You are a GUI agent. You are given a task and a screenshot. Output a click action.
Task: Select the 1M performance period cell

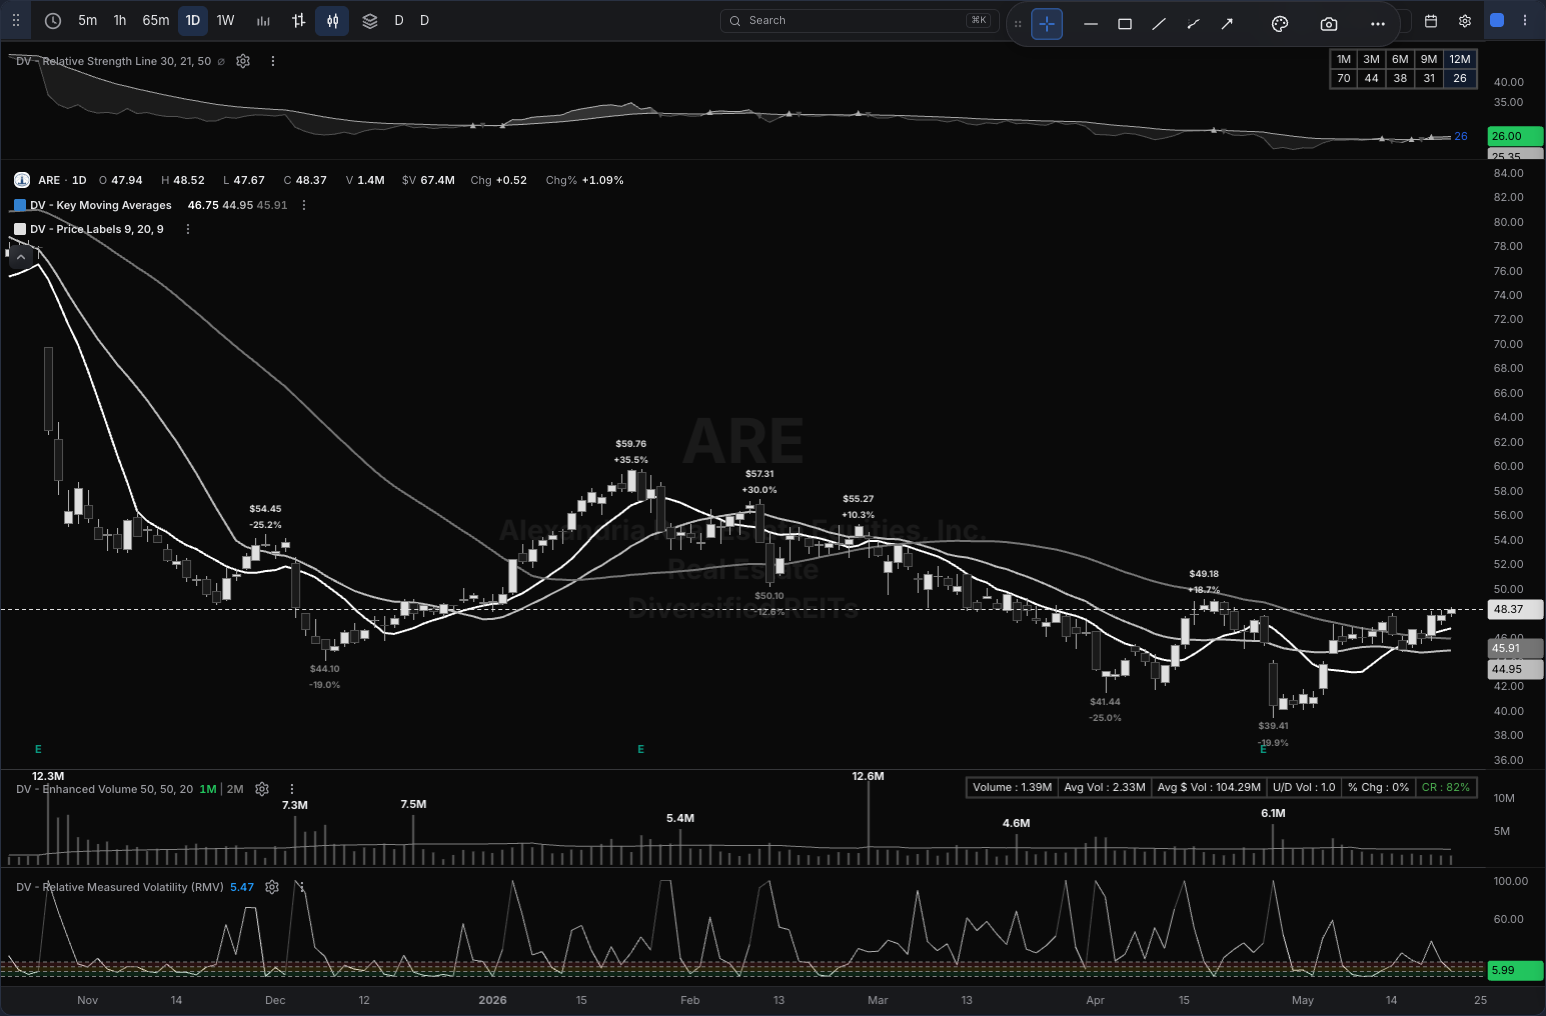(x=1344, y=59)
